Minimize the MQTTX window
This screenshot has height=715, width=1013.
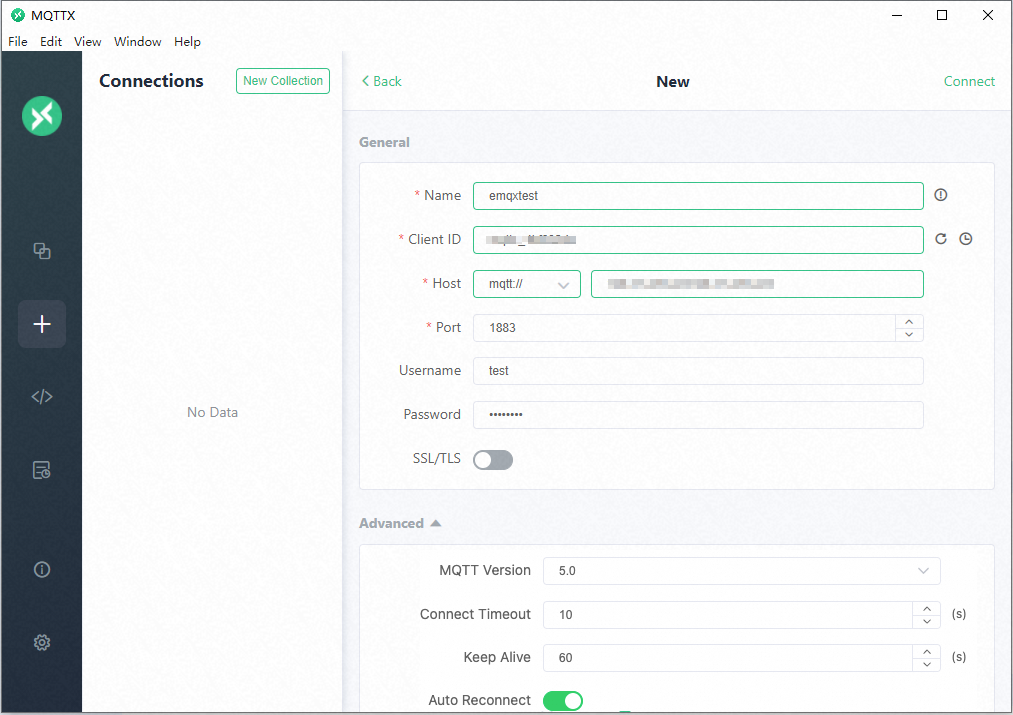pyautogui.click(x=897, y=15)
